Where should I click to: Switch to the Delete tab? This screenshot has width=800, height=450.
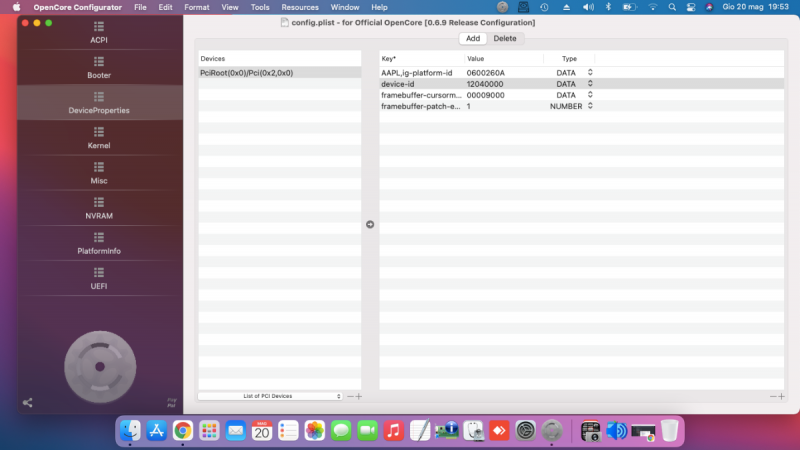(x=505, y=38)
